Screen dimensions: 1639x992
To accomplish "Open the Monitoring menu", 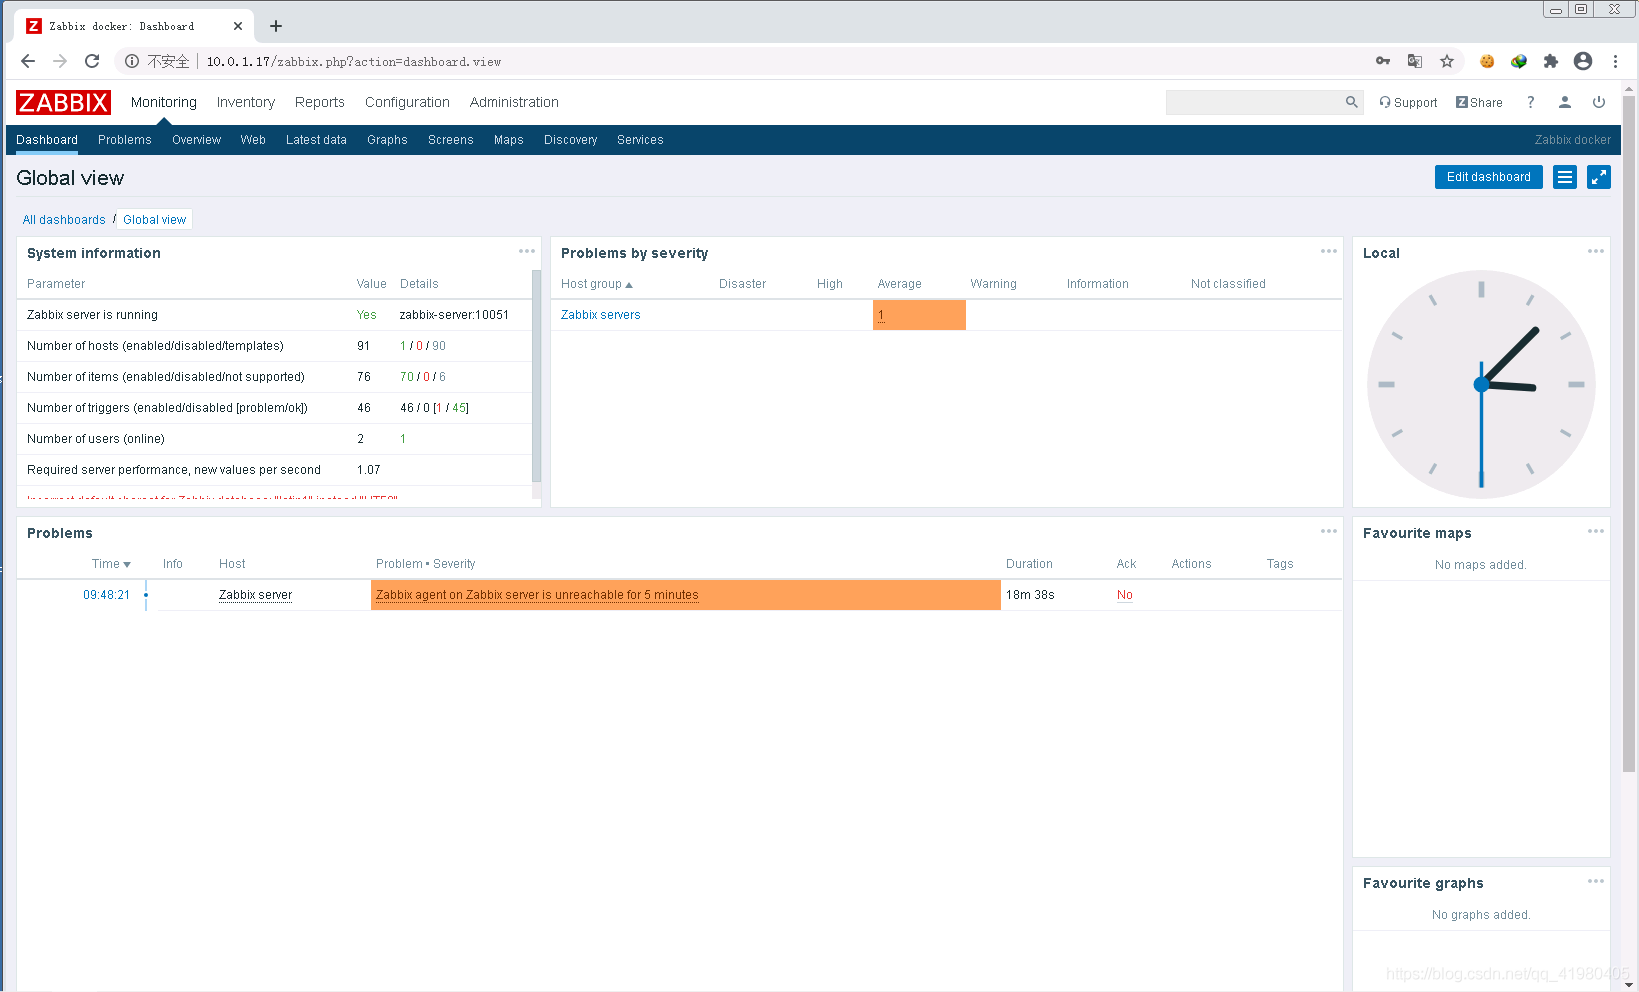I will click(x=164, y=102).
